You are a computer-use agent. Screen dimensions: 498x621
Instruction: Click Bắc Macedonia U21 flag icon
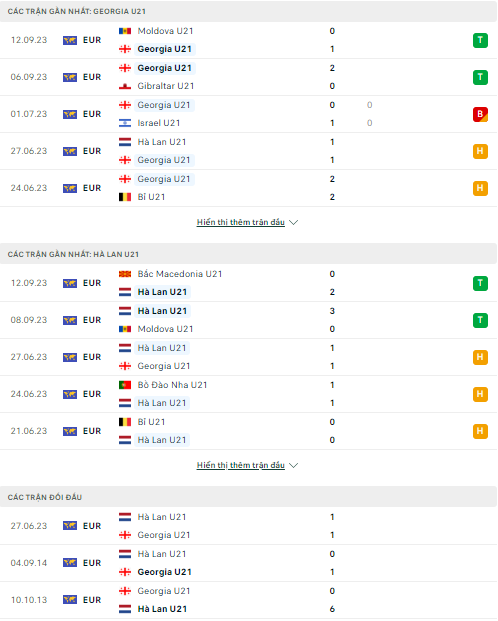(x=125, y=274)
